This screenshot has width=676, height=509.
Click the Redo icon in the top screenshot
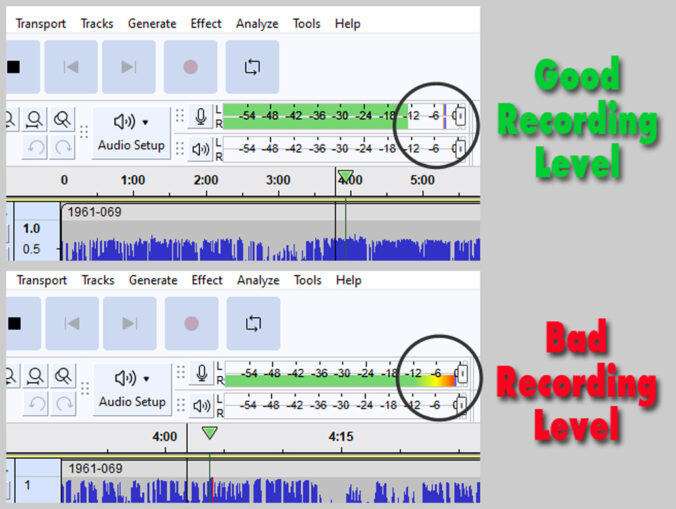[x=63, y=147]
